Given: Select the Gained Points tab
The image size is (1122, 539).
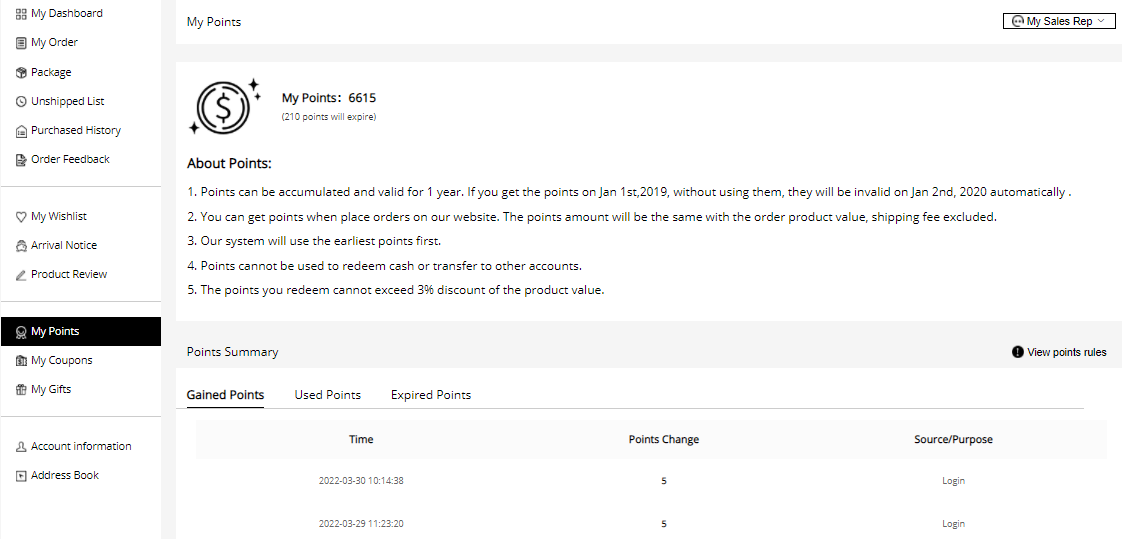Looking at the screenshot, I should (225, 395).
